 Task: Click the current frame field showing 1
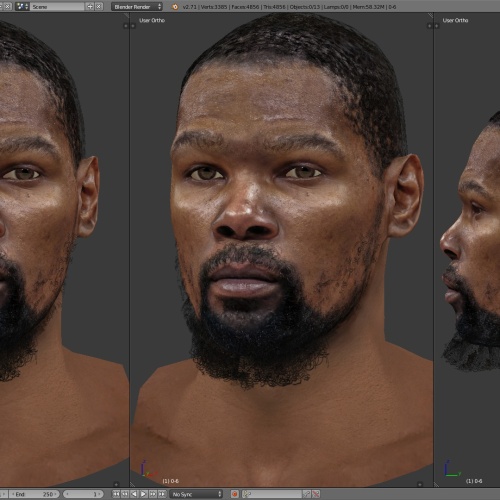pos(83,494)
